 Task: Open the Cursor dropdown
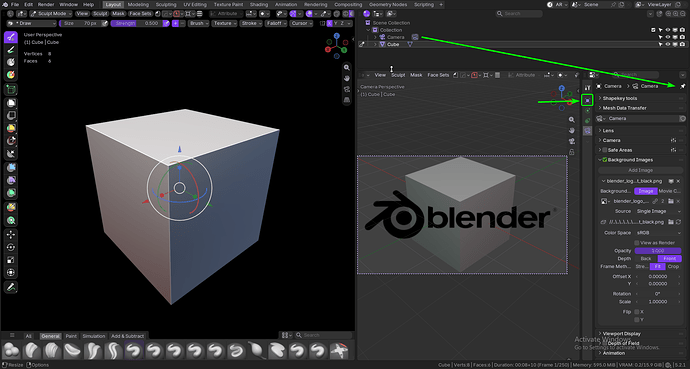pos(301,23)
